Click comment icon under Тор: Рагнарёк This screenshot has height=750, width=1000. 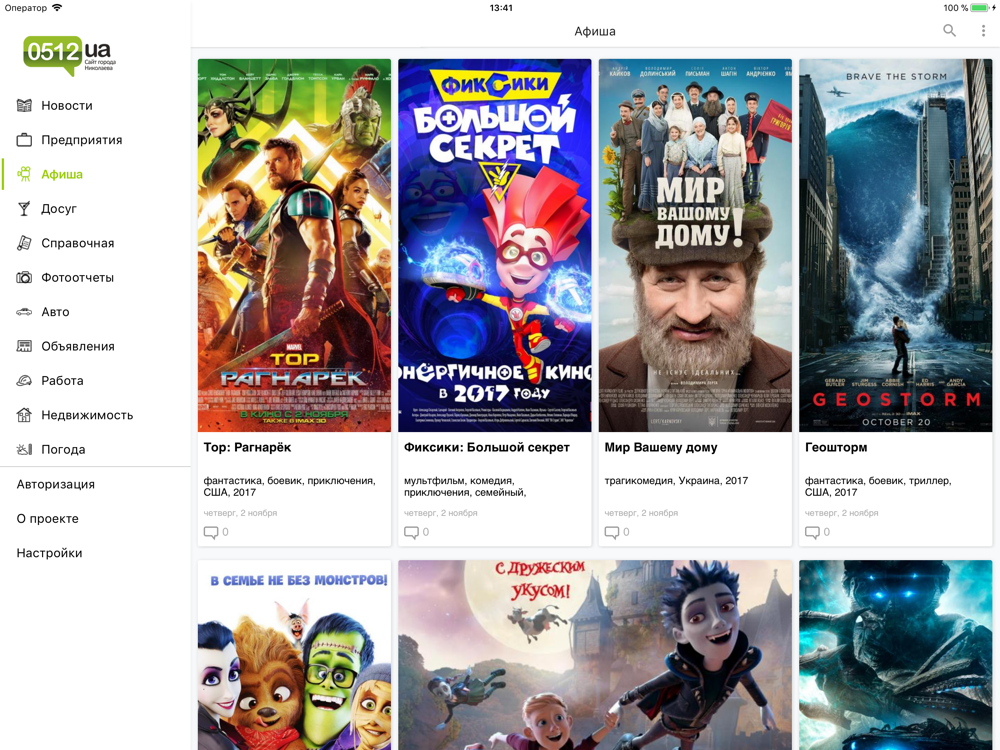tap(210, 532)
